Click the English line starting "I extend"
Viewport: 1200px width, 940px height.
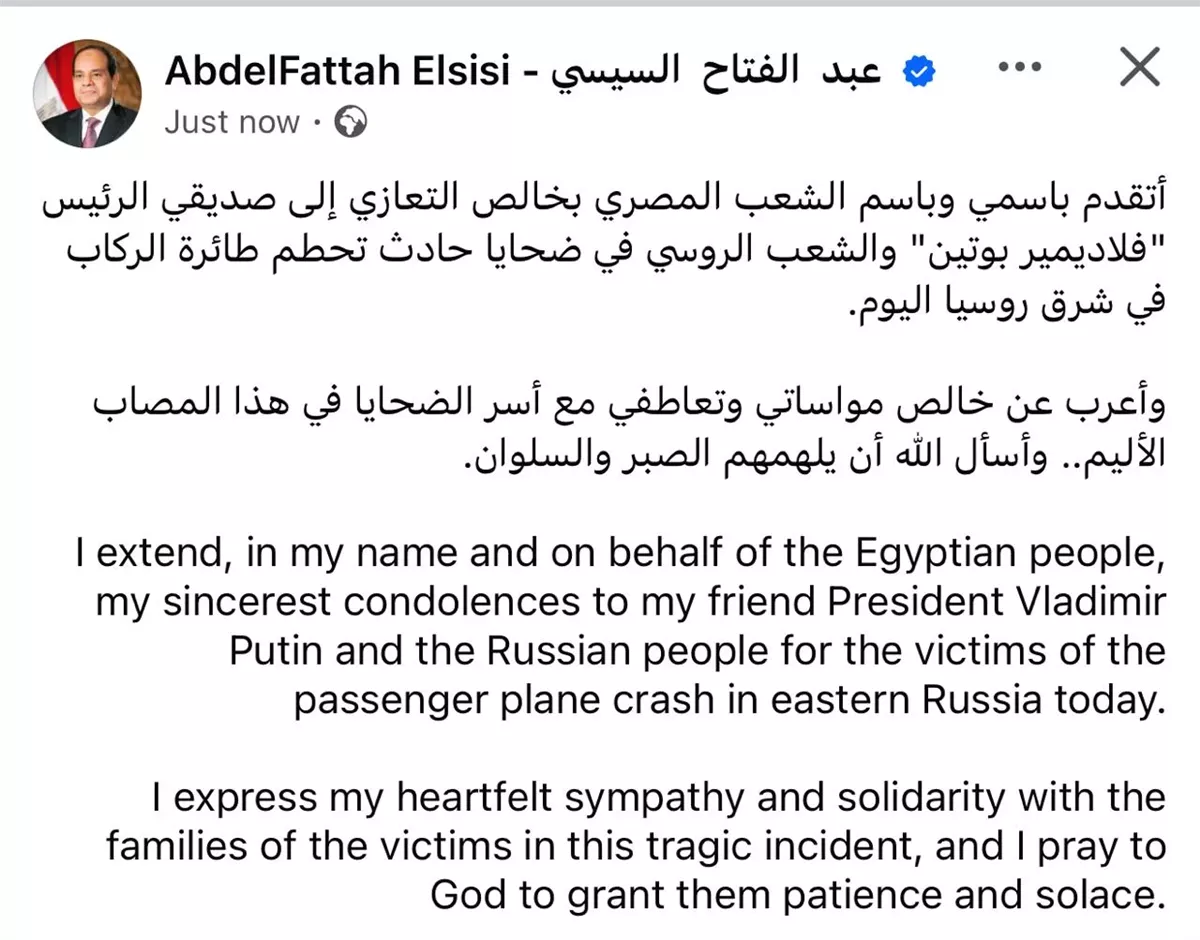point(620,553)
